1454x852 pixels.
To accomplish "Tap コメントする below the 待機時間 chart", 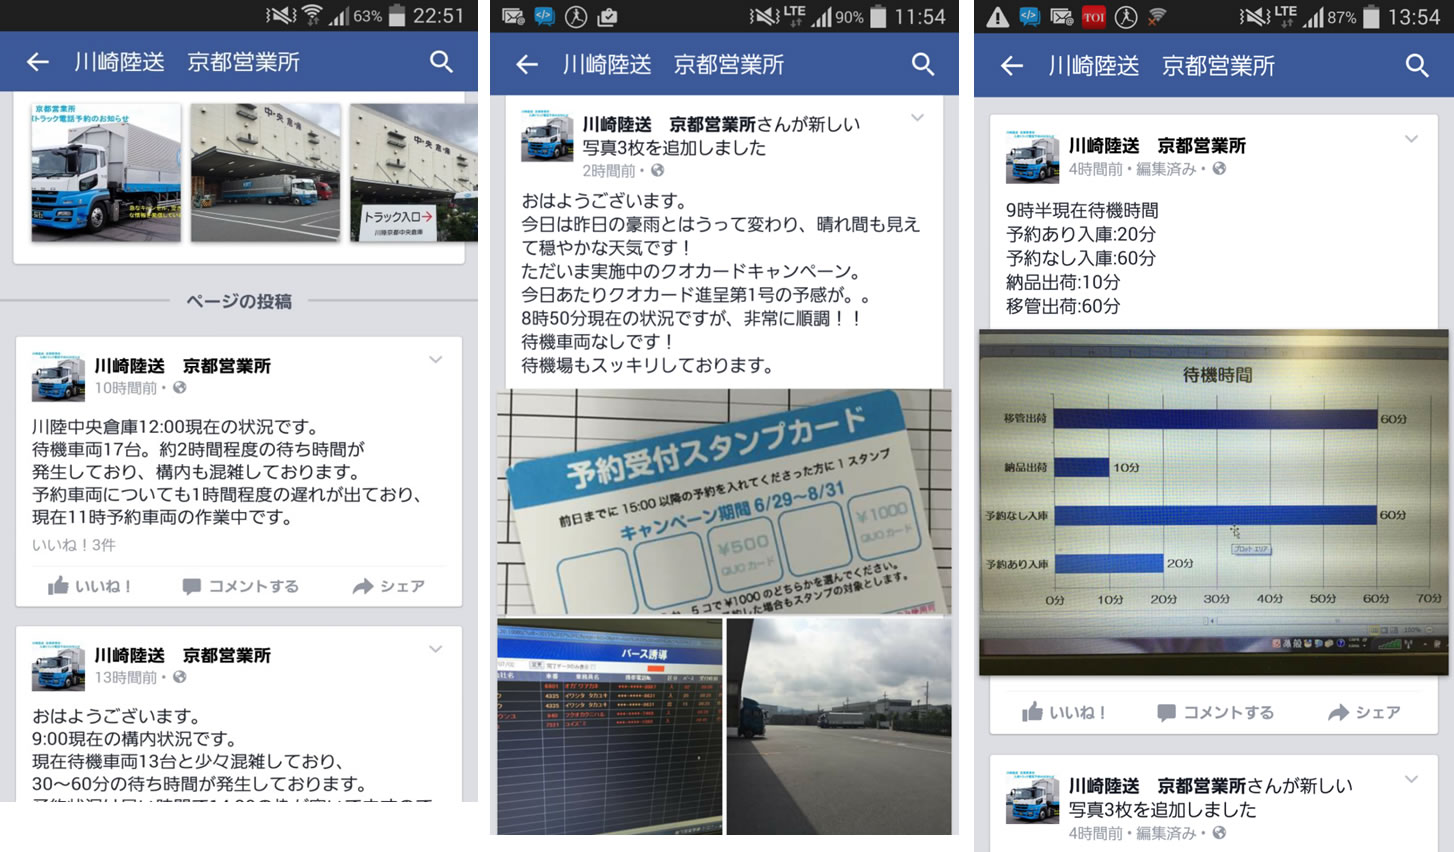I will 1215,712.
